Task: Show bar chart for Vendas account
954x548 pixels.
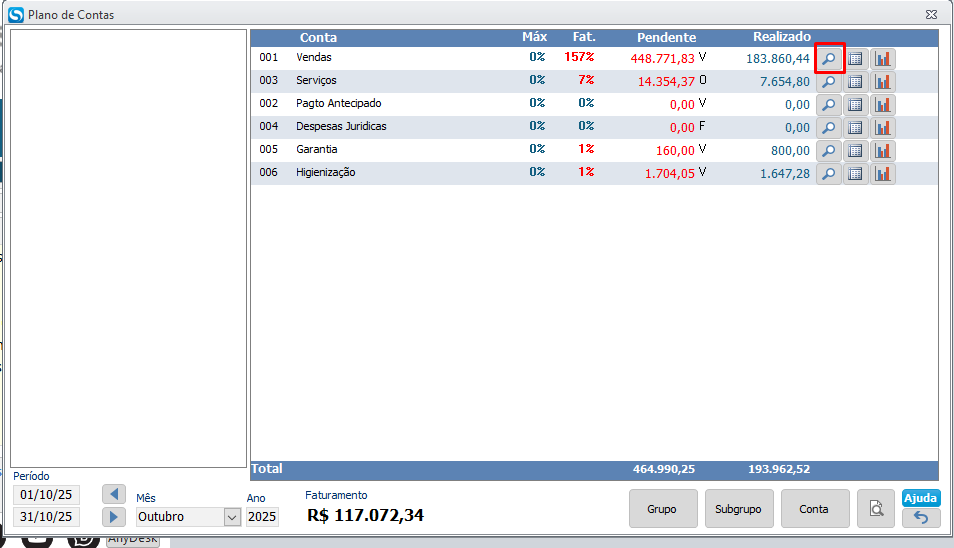Action: pyautogui.click(x=882, y=59)
